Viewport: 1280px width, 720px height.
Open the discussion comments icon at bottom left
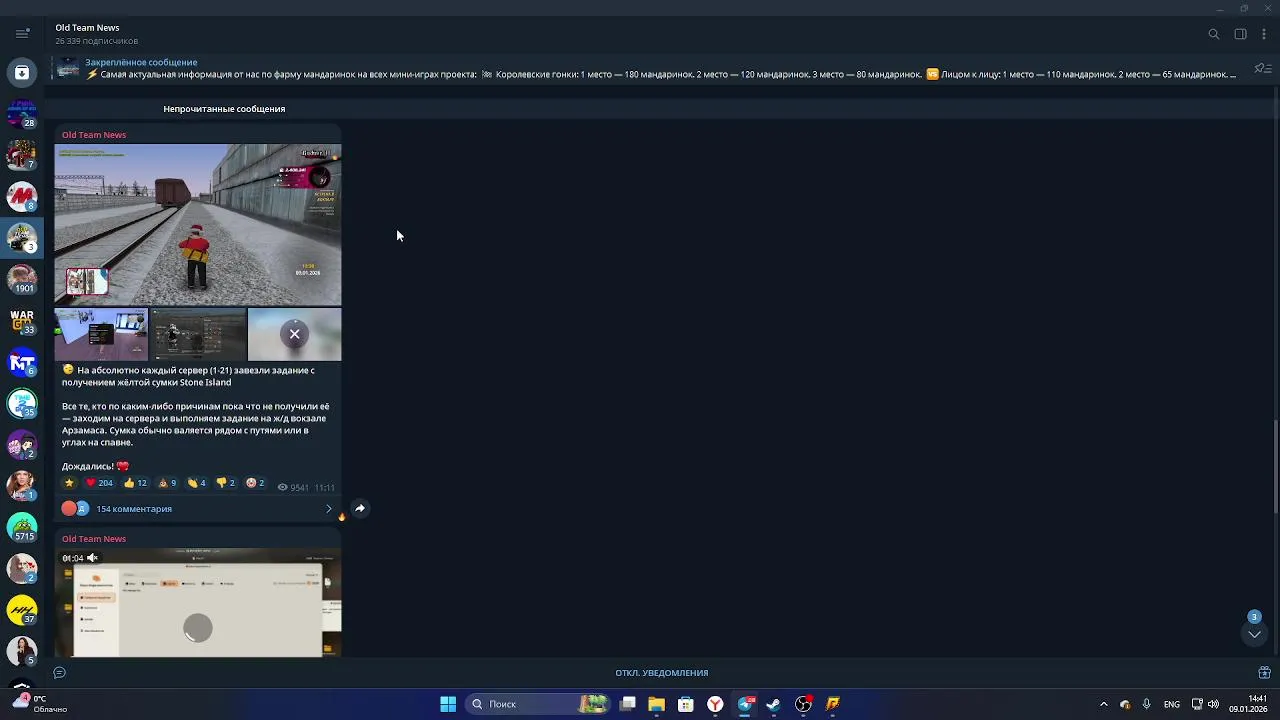coord(60,673)
